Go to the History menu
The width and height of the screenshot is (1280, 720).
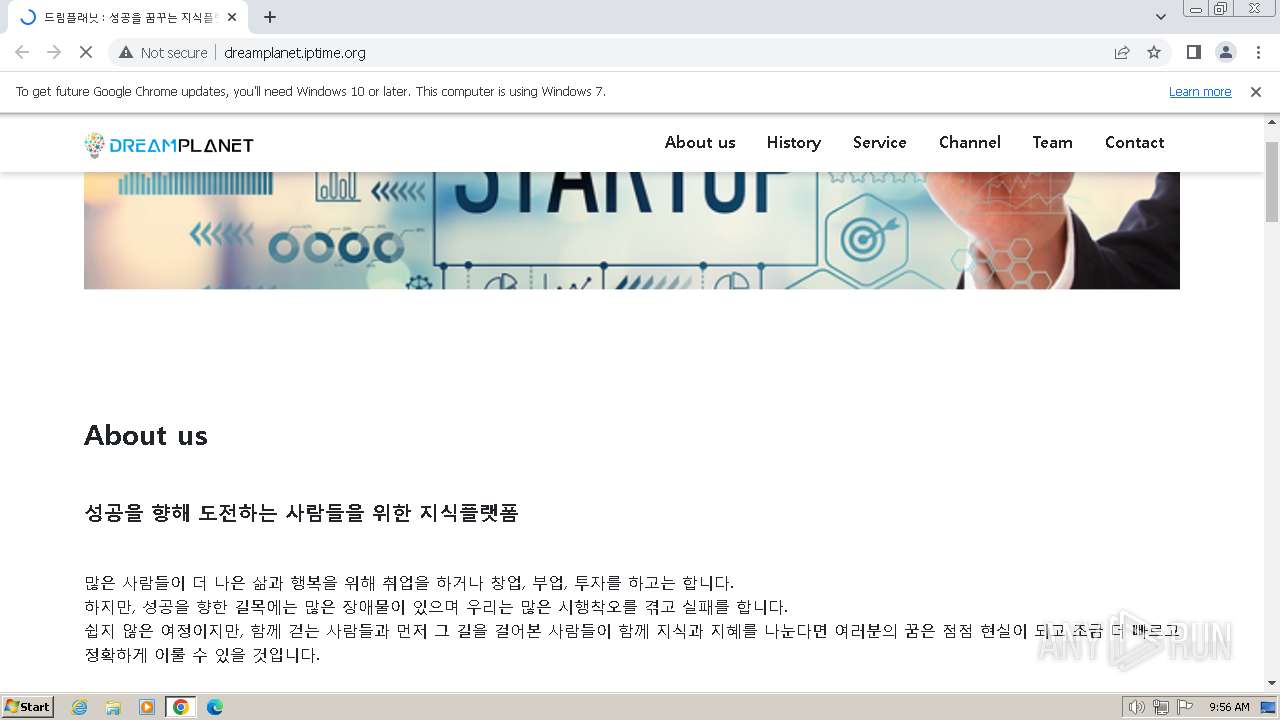click(x=794, y=142)
